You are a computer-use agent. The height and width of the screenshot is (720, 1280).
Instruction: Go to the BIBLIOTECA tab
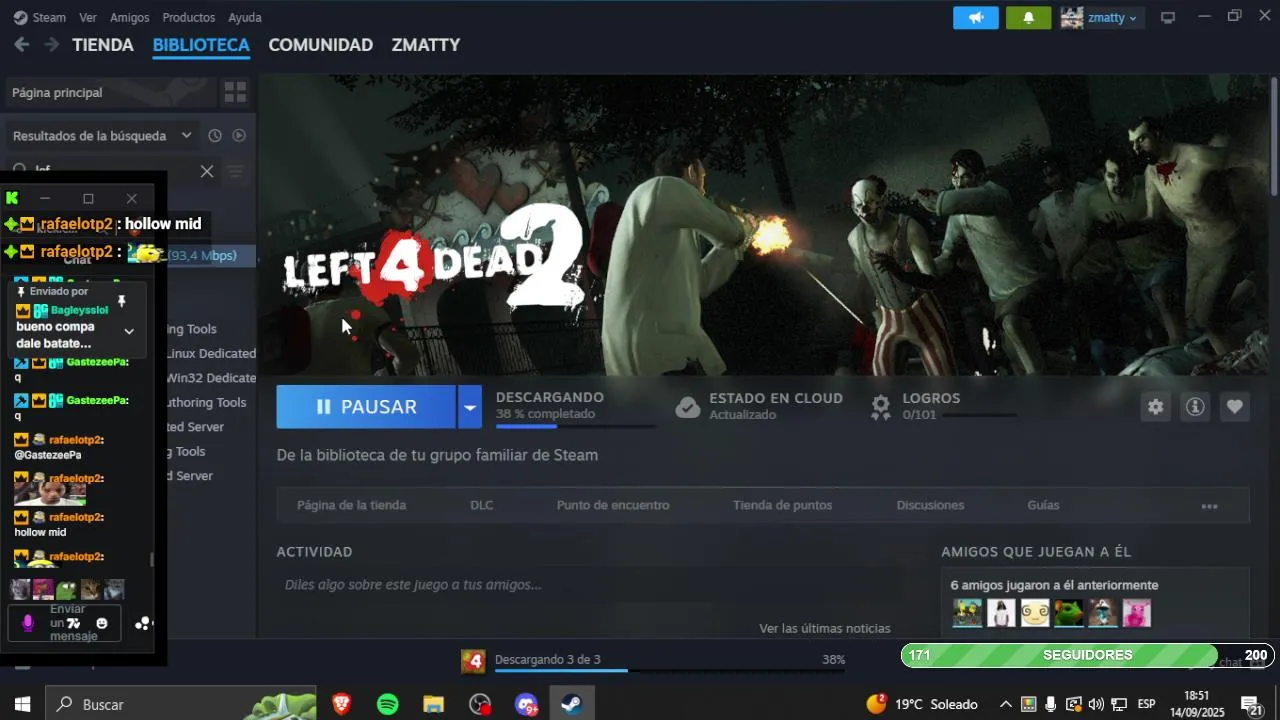click(201, 45)
